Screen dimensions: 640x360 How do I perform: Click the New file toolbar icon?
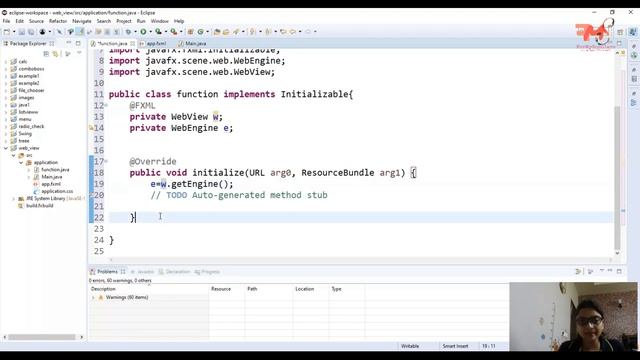(x=7, y=32)
